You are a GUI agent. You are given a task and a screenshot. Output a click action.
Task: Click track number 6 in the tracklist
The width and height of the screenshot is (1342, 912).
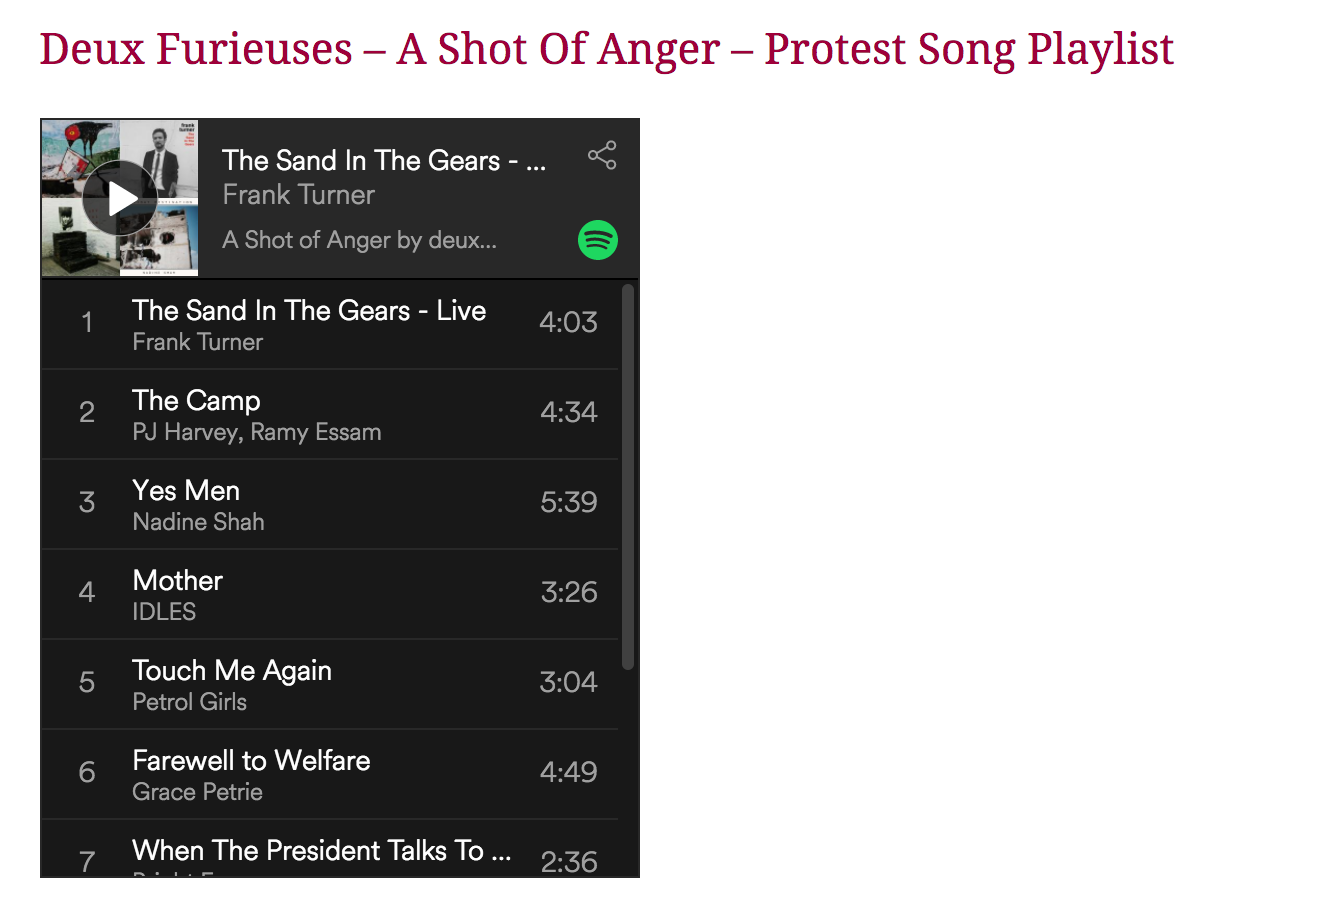point(87,772)
